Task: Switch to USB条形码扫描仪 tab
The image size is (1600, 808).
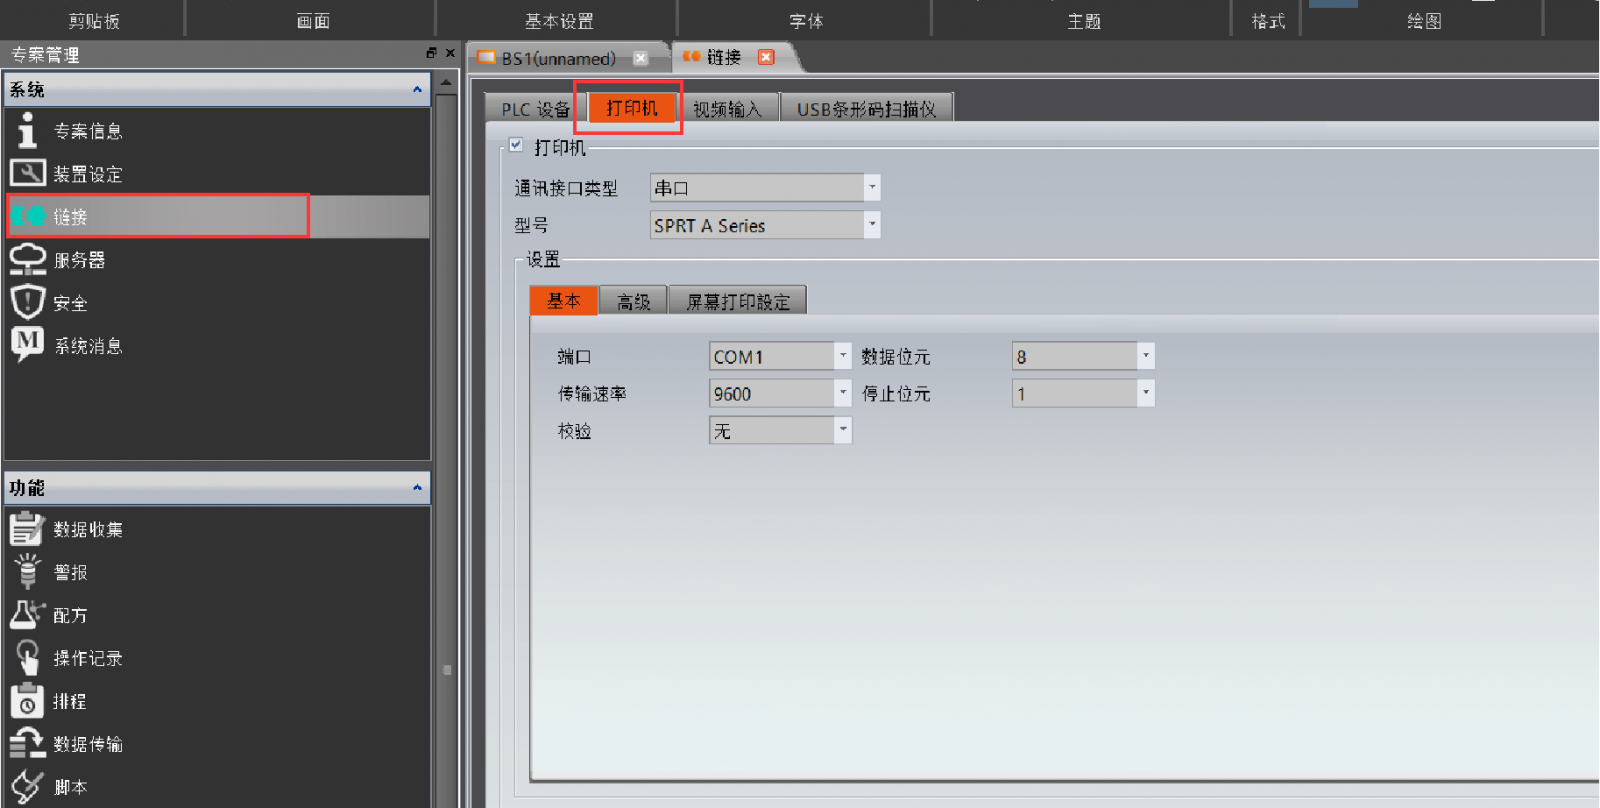Action: pos(866,109)
